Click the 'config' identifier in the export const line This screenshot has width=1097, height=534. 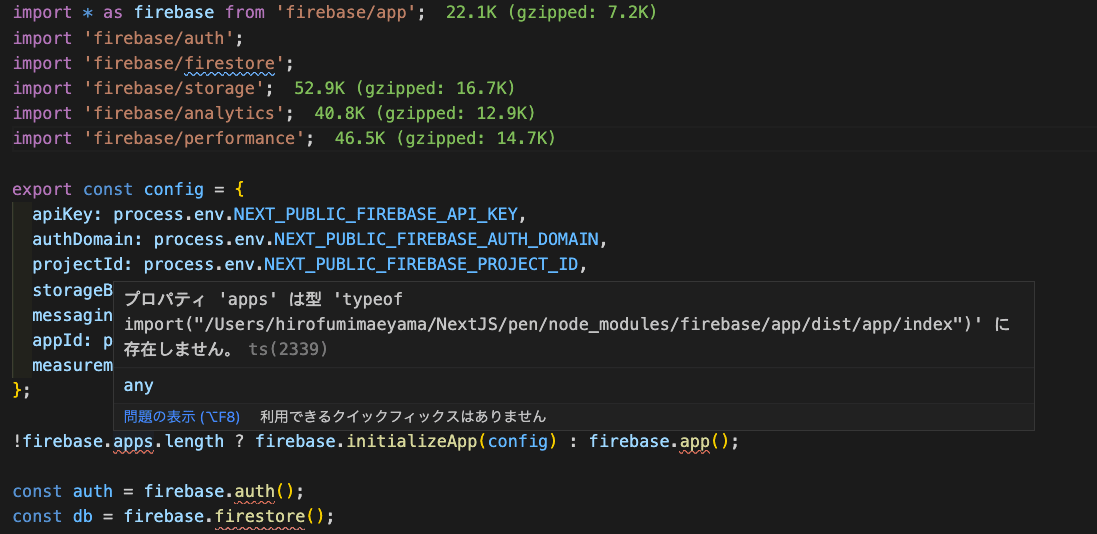coord(174,189)
